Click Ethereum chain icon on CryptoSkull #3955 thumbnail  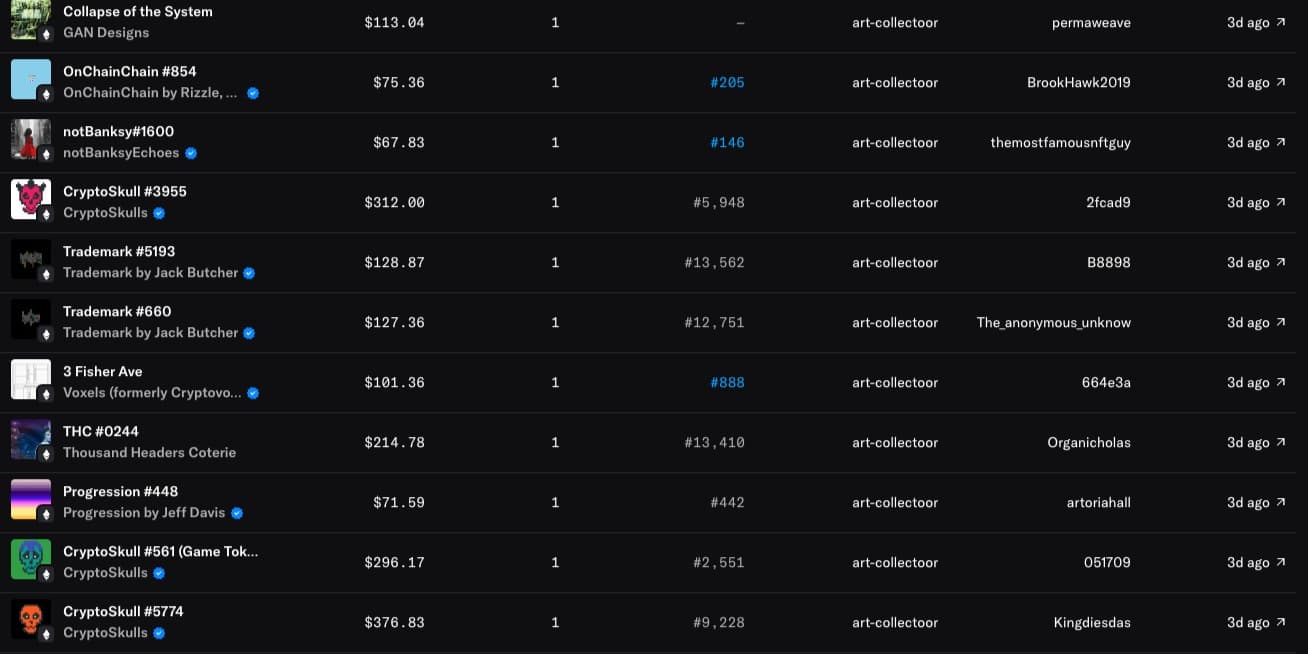pos(45,213)
